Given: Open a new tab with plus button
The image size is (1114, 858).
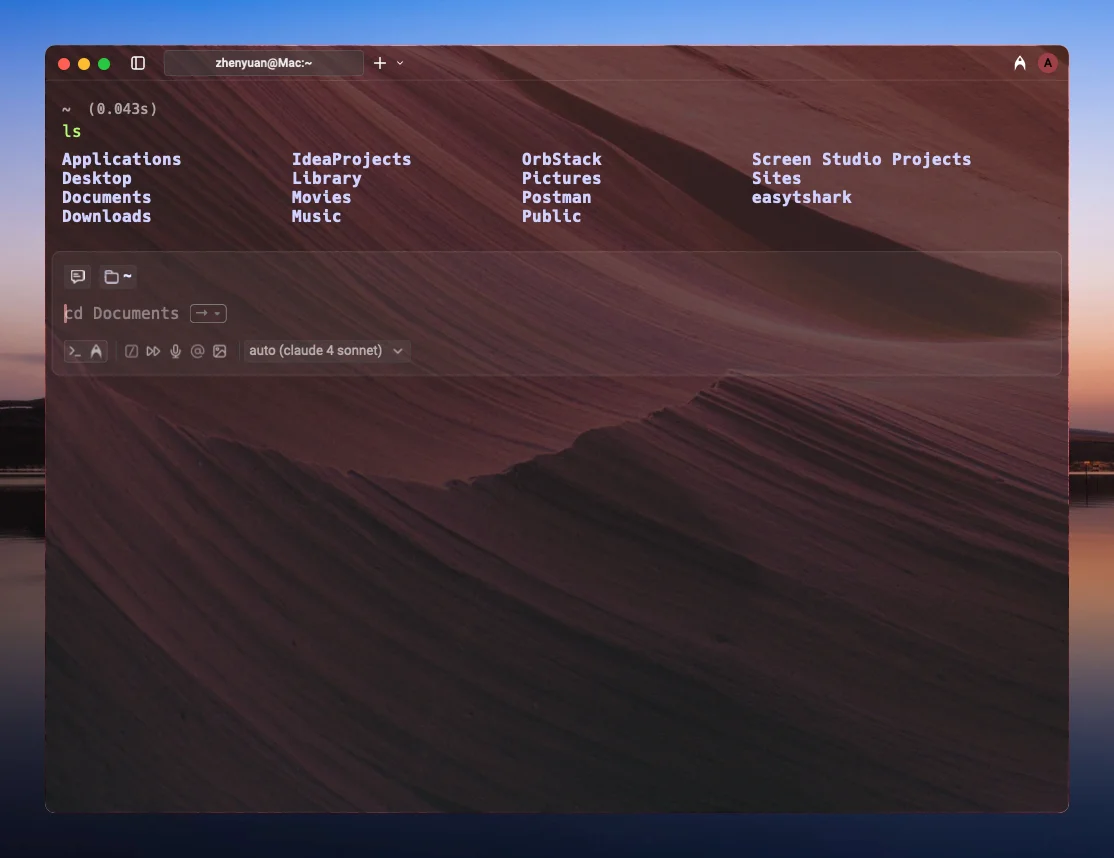Looking at the screenshot, I should [x=380, y=63].
